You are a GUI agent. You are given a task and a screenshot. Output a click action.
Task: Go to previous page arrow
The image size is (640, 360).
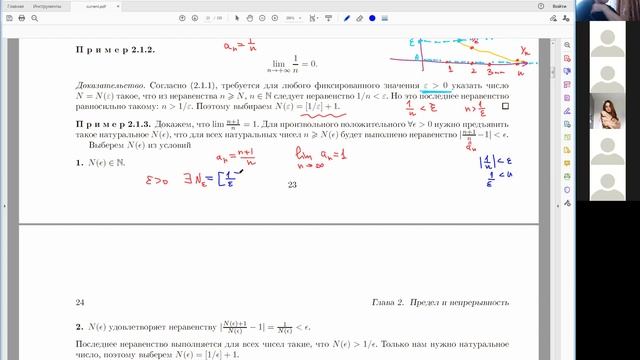click(182, 18)
